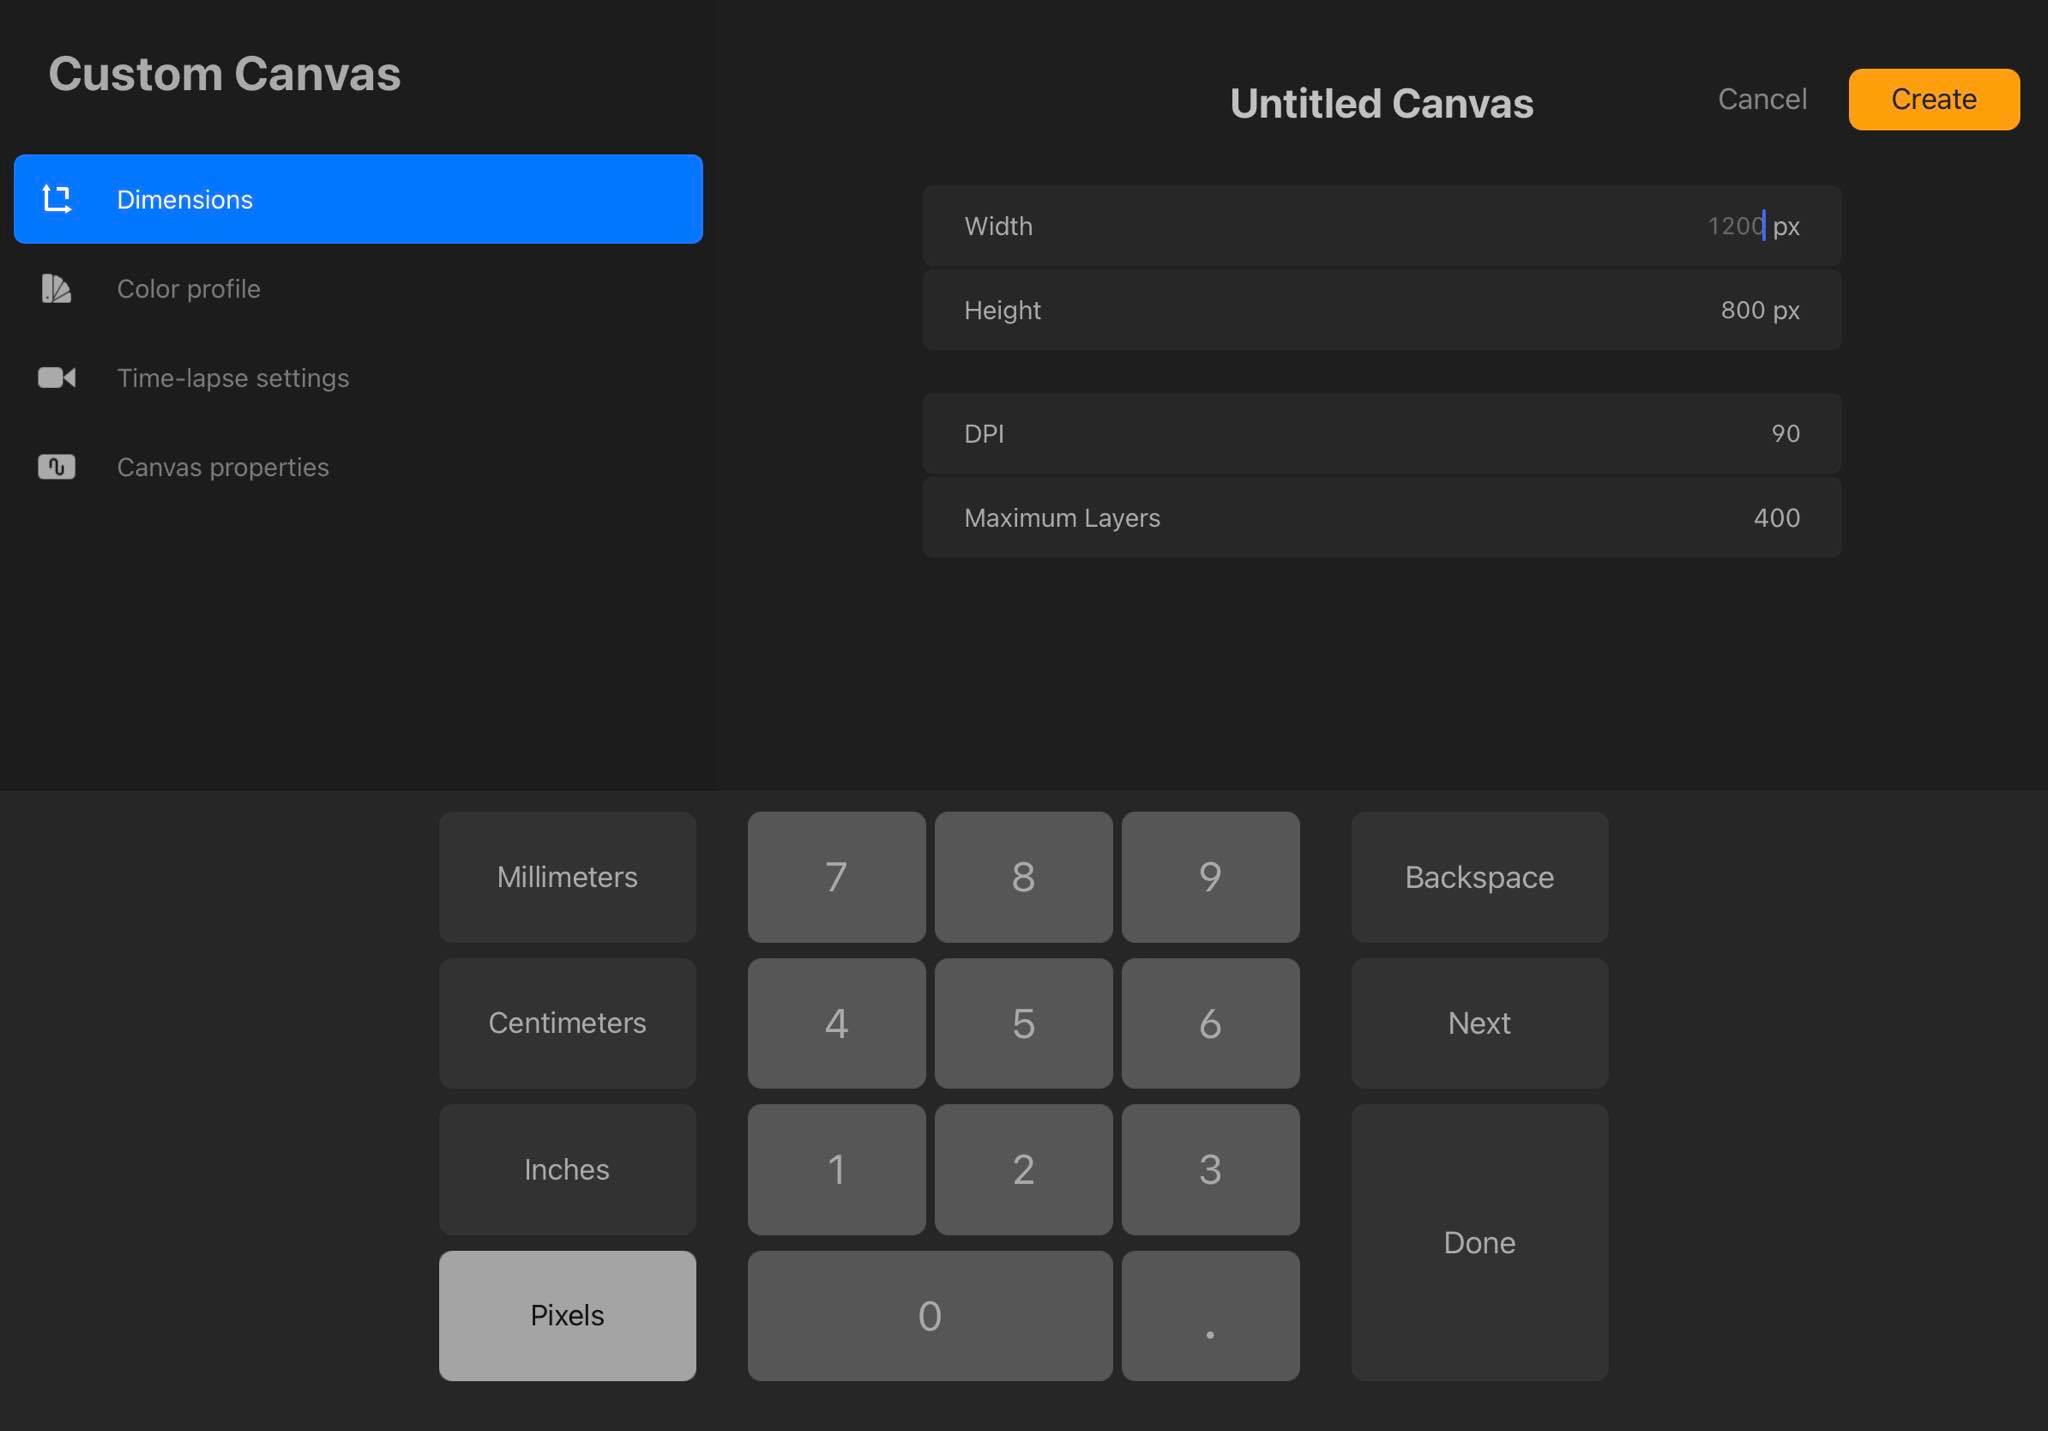Switch units to Centimeters
The width and height of the screenshot is (2048, 1431).
[567, 1023]
